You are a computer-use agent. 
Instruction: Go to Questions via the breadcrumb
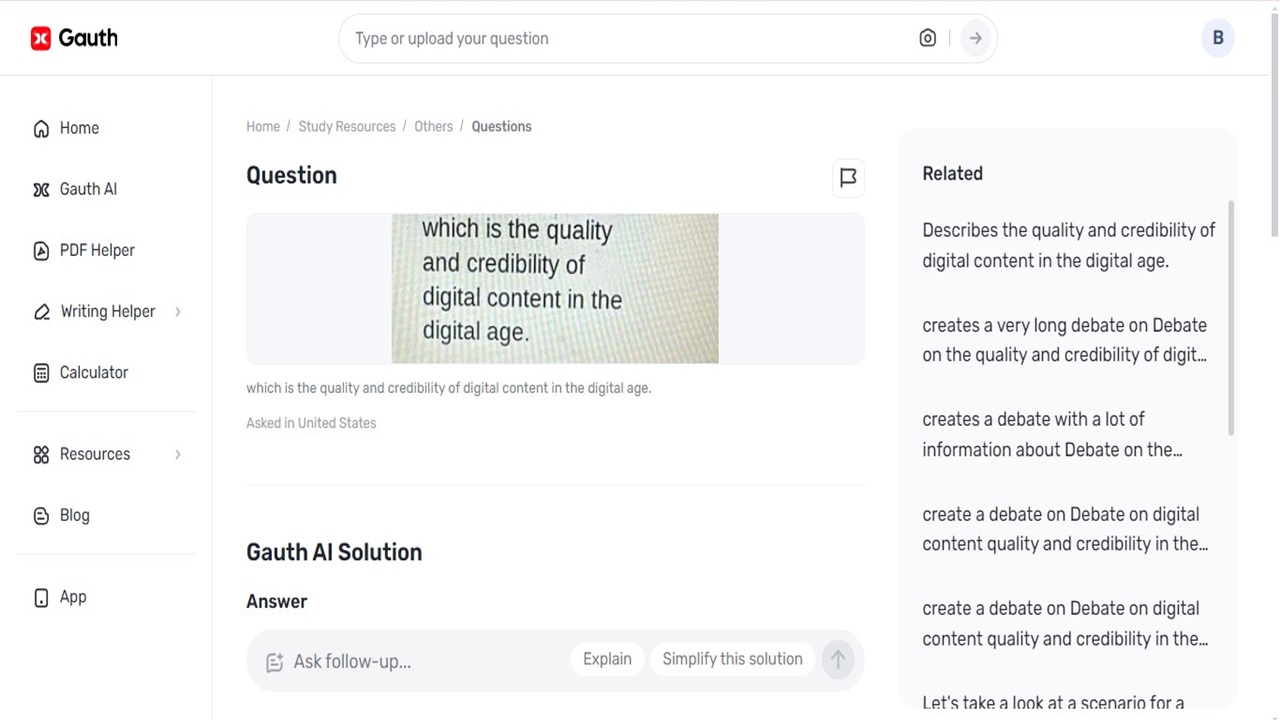point(501,126)
